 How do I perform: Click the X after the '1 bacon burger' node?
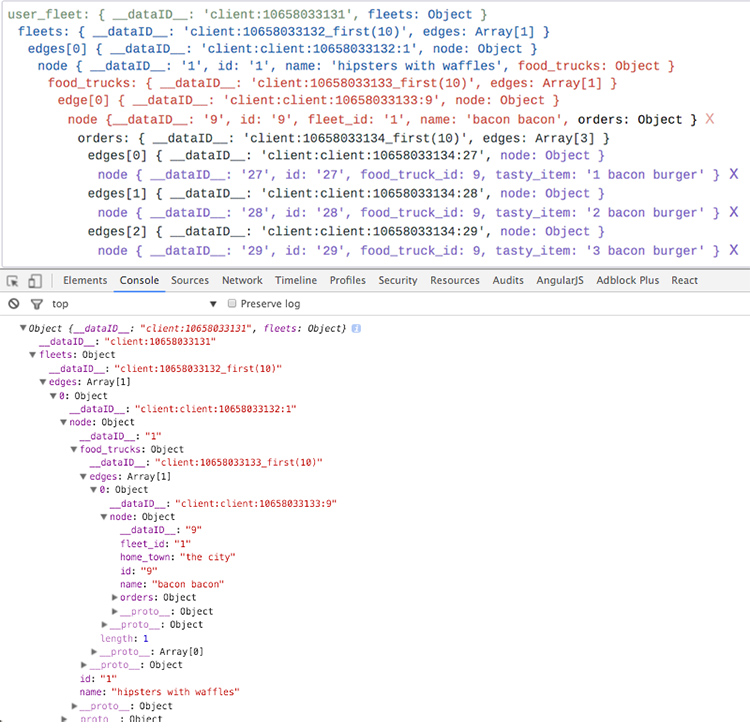tap(733, 175)
